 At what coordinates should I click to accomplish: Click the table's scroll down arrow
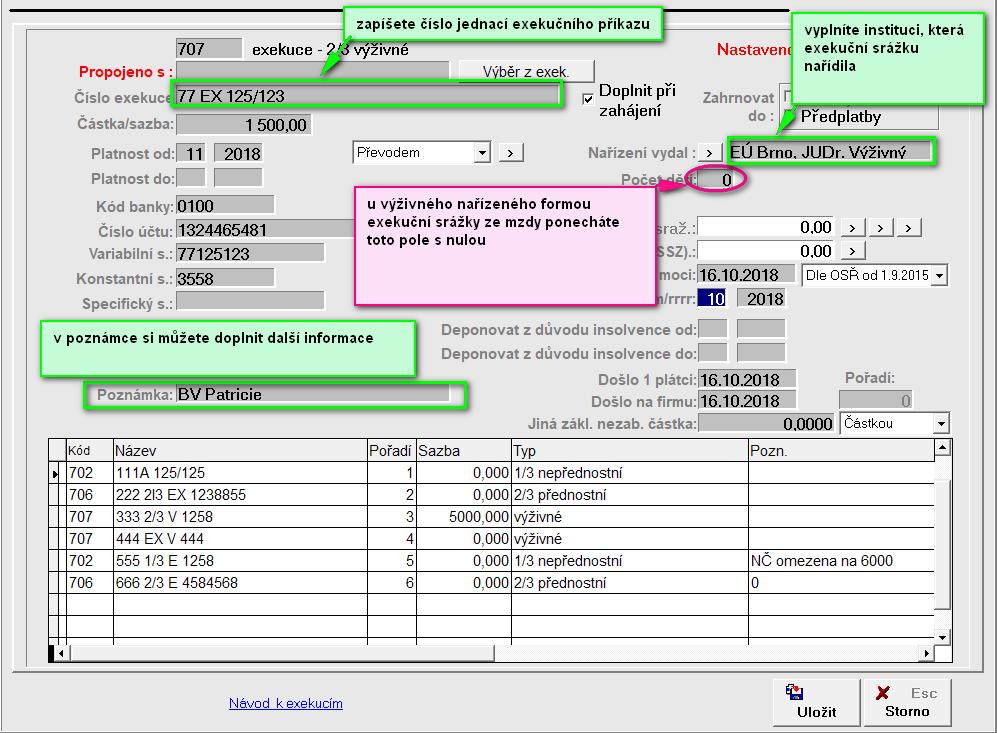coord(942,637)
